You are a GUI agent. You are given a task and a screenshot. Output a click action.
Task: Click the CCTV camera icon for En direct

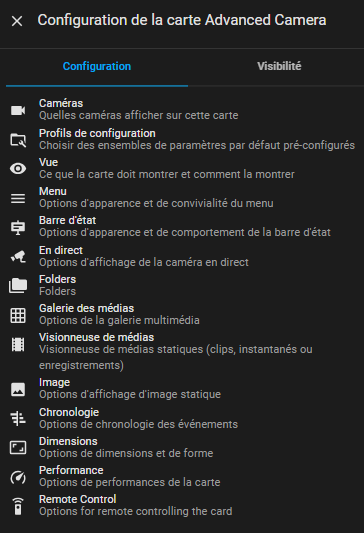point(18,257)
